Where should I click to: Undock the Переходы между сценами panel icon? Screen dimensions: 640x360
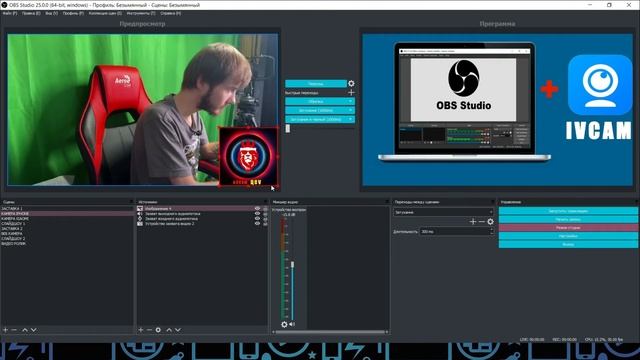(x=492, y=202)
